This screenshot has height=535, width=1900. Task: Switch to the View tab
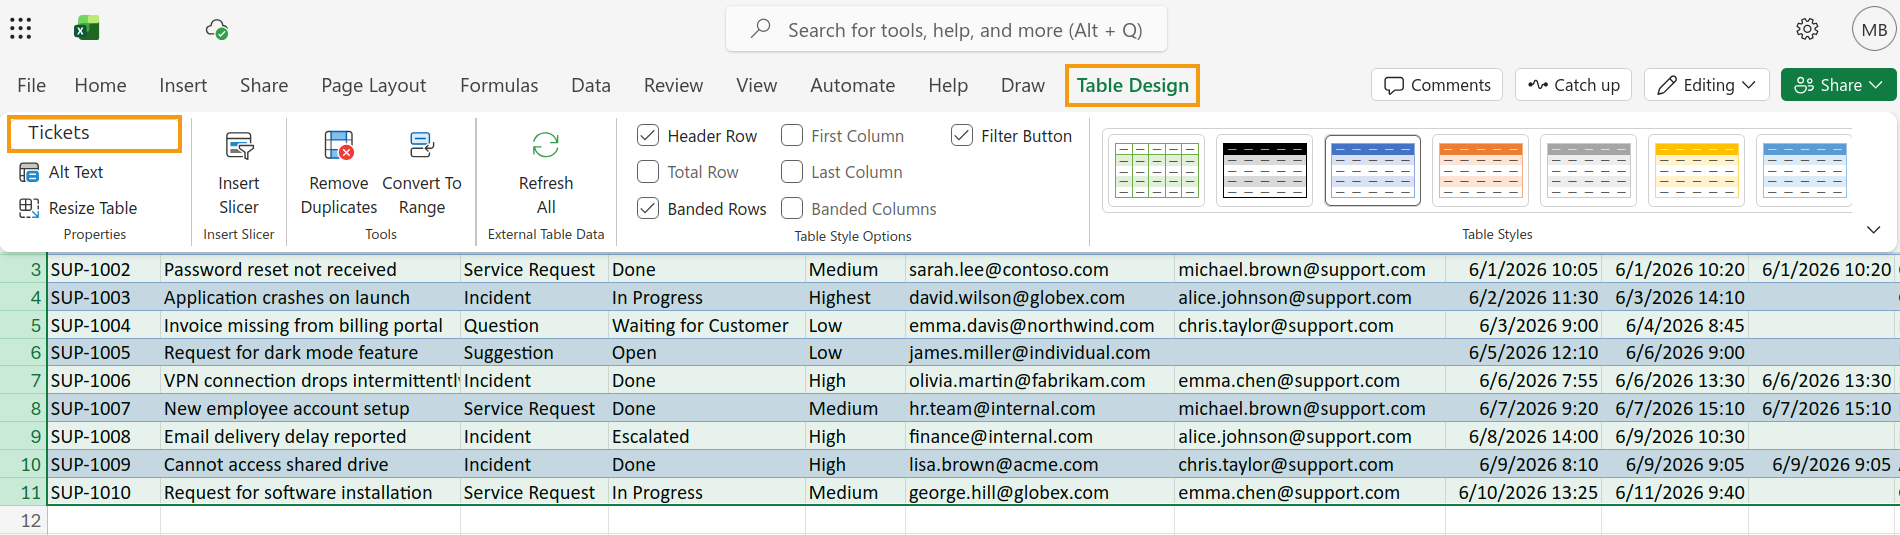[756, 85]
